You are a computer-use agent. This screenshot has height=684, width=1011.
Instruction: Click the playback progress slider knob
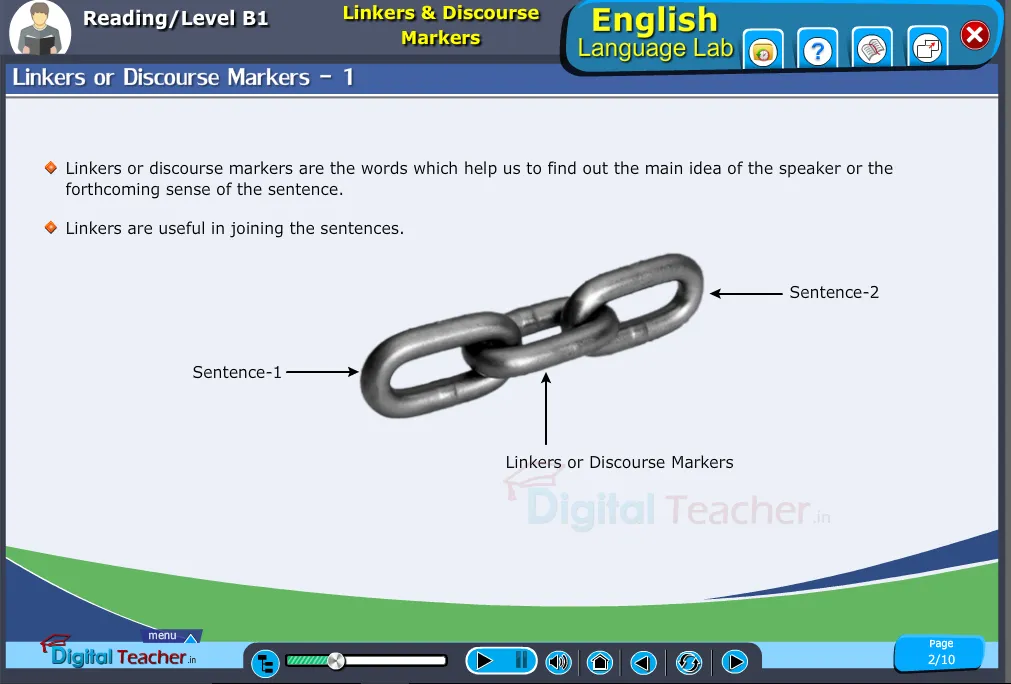click(336, 661)
